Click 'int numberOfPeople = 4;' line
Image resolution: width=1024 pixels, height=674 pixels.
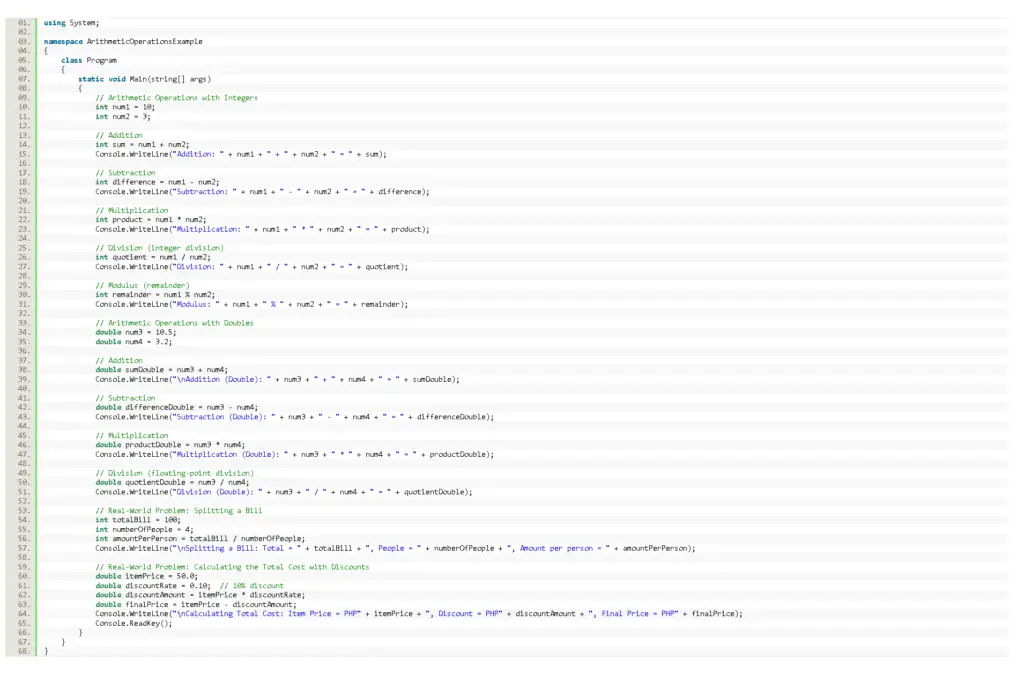pyautogui.click(x=144, y=530)
